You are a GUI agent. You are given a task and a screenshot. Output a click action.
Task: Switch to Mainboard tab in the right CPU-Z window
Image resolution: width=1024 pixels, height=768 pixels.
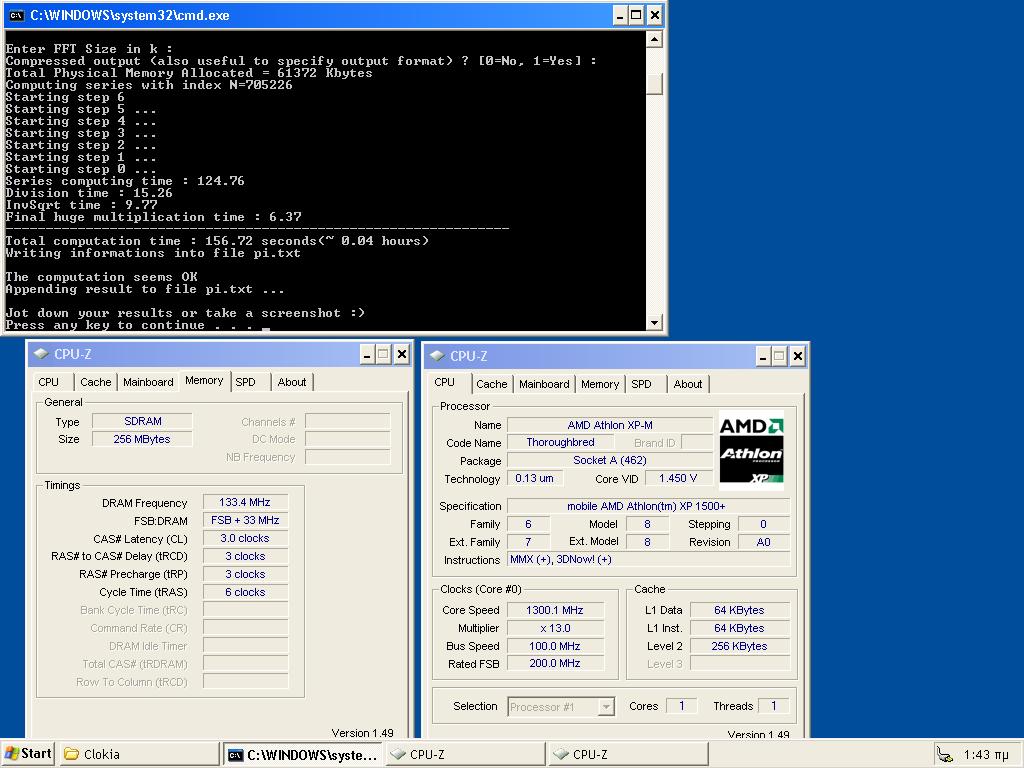click(544, 384)
